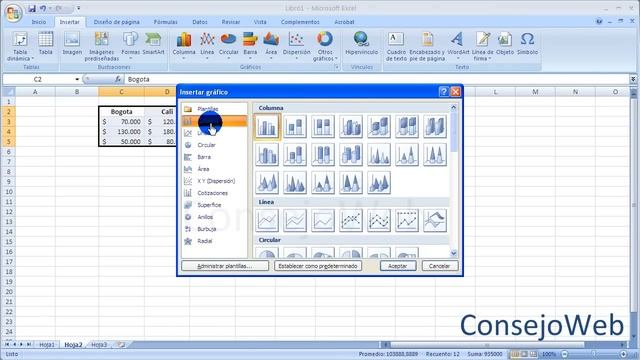
Task: Open Encabezado y pie de página
Action: tap(427, 47)
